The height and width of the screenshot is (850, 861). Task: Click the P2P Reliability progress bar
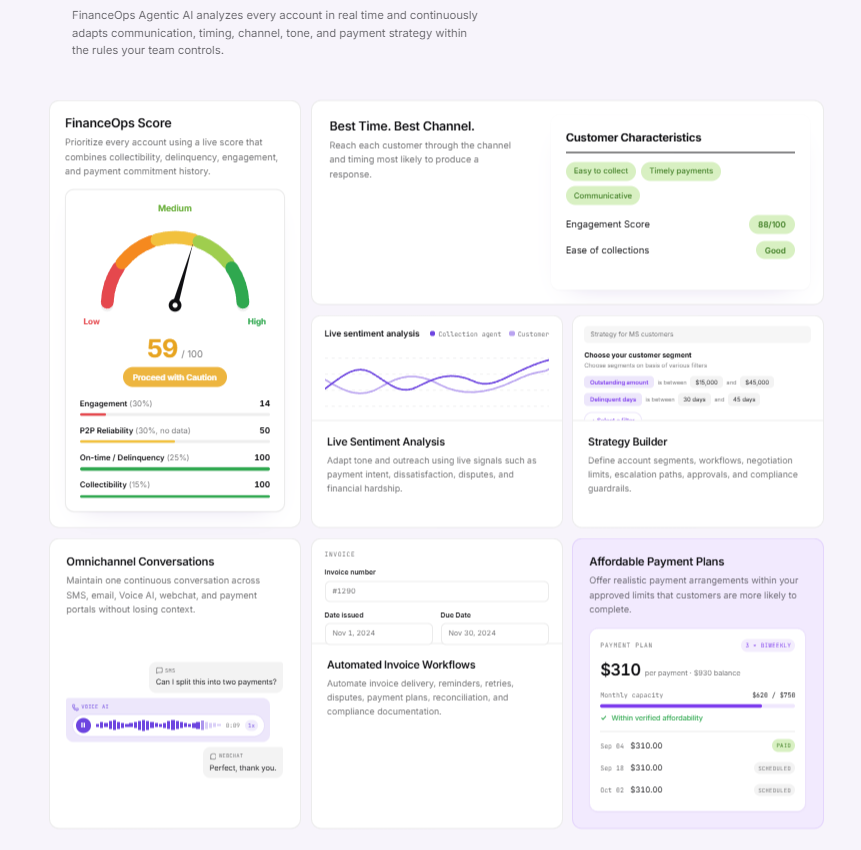click(175, 441)
